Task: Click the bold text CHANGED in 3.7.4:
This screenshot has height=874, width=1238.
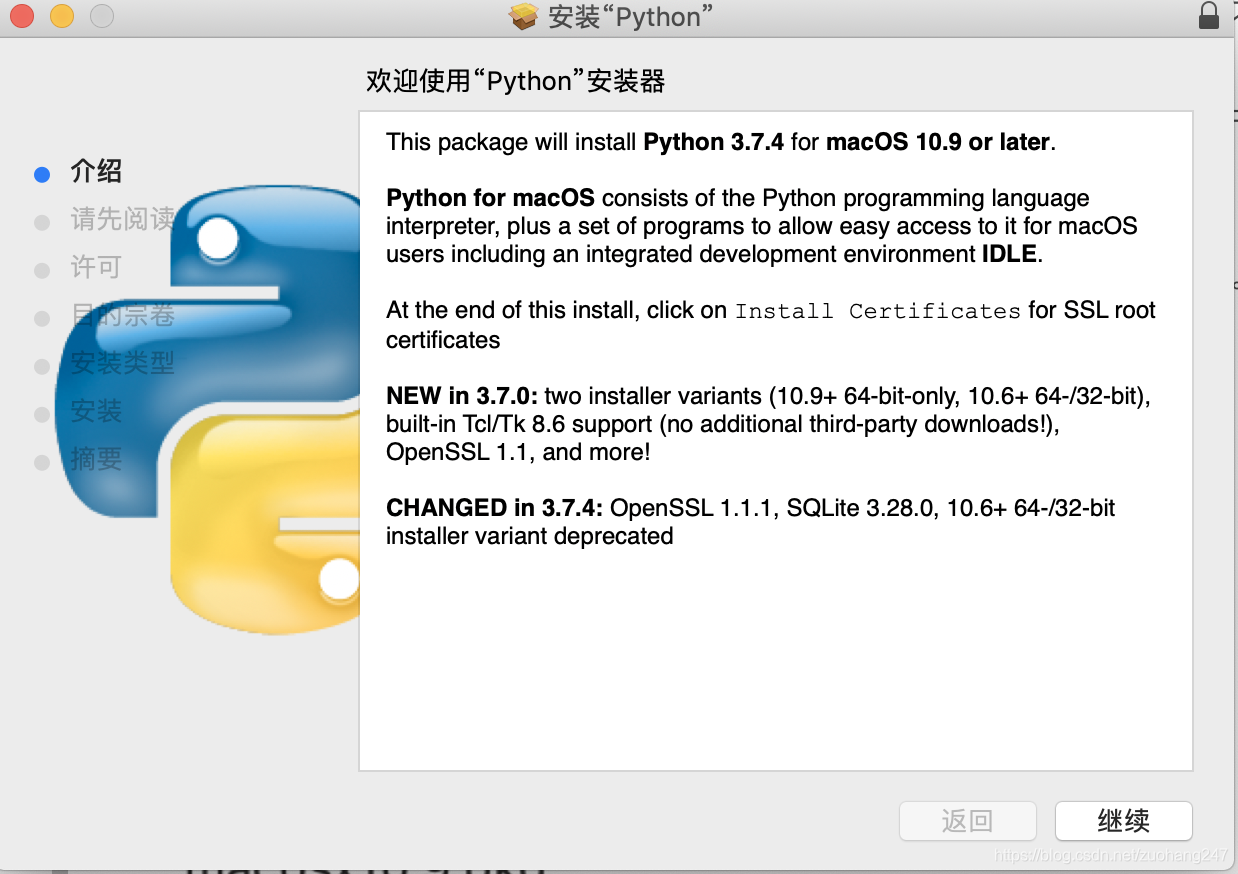Action: coord(495,508)
